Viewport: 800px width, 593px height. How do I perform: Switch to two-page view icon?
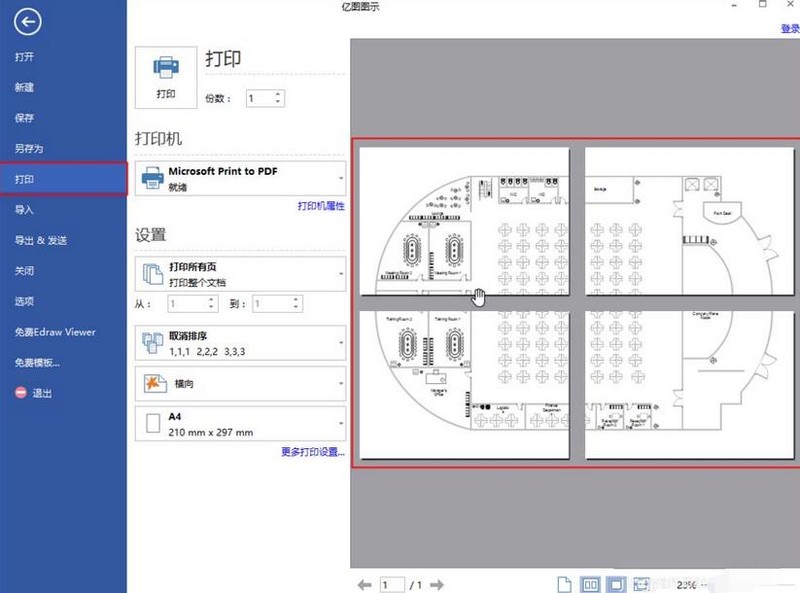click(590, 584)
